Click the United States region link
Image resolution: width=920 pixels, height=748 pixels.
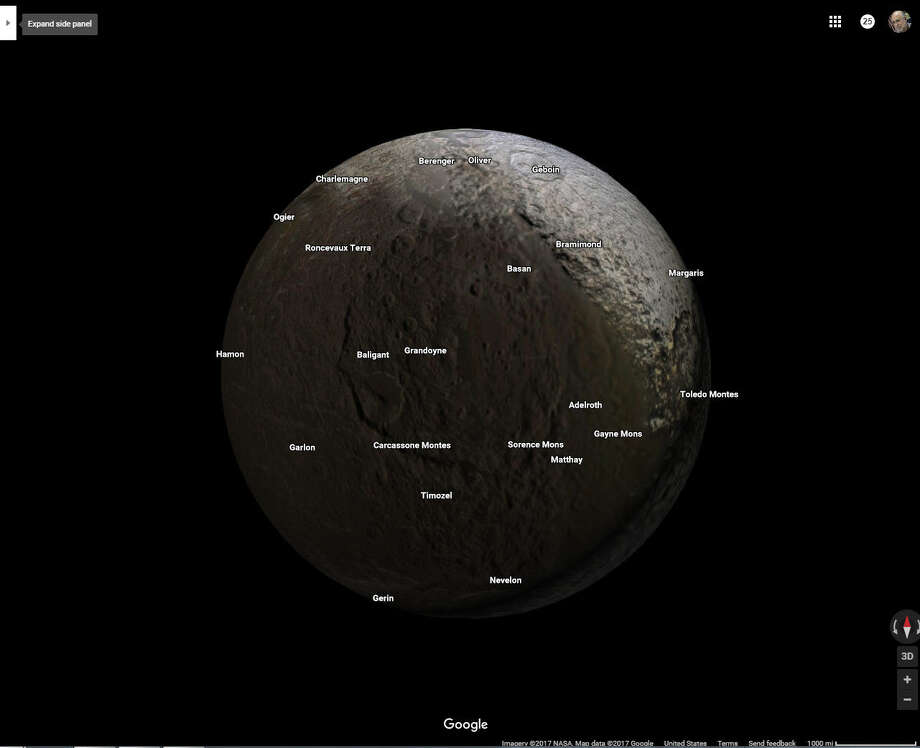pyautogui.click(x=684, y=743)
